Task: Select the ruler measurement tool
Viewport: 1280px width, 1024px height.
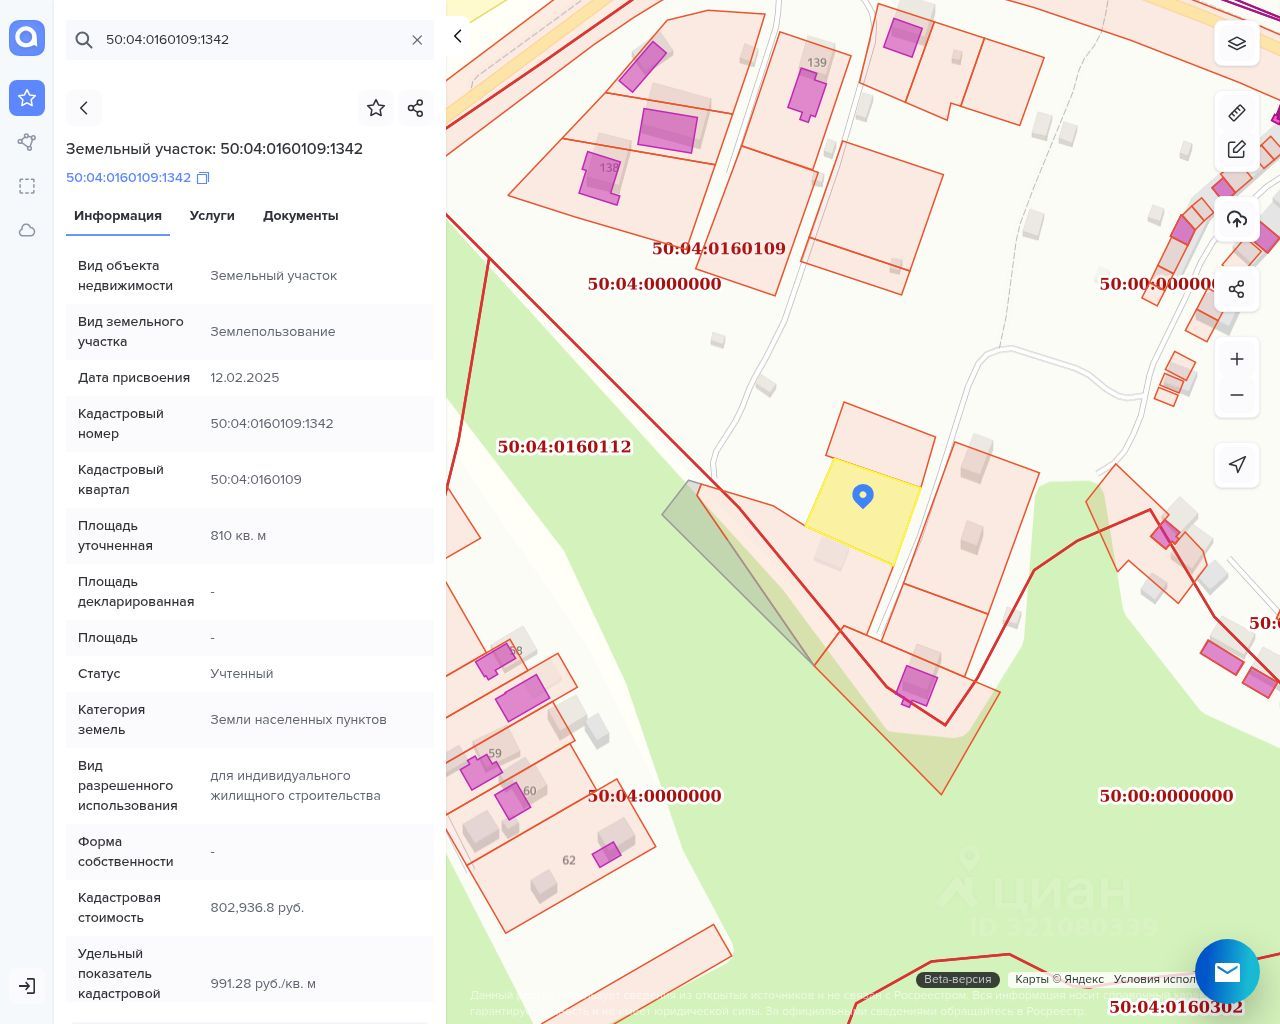Action: (1237, 113)
